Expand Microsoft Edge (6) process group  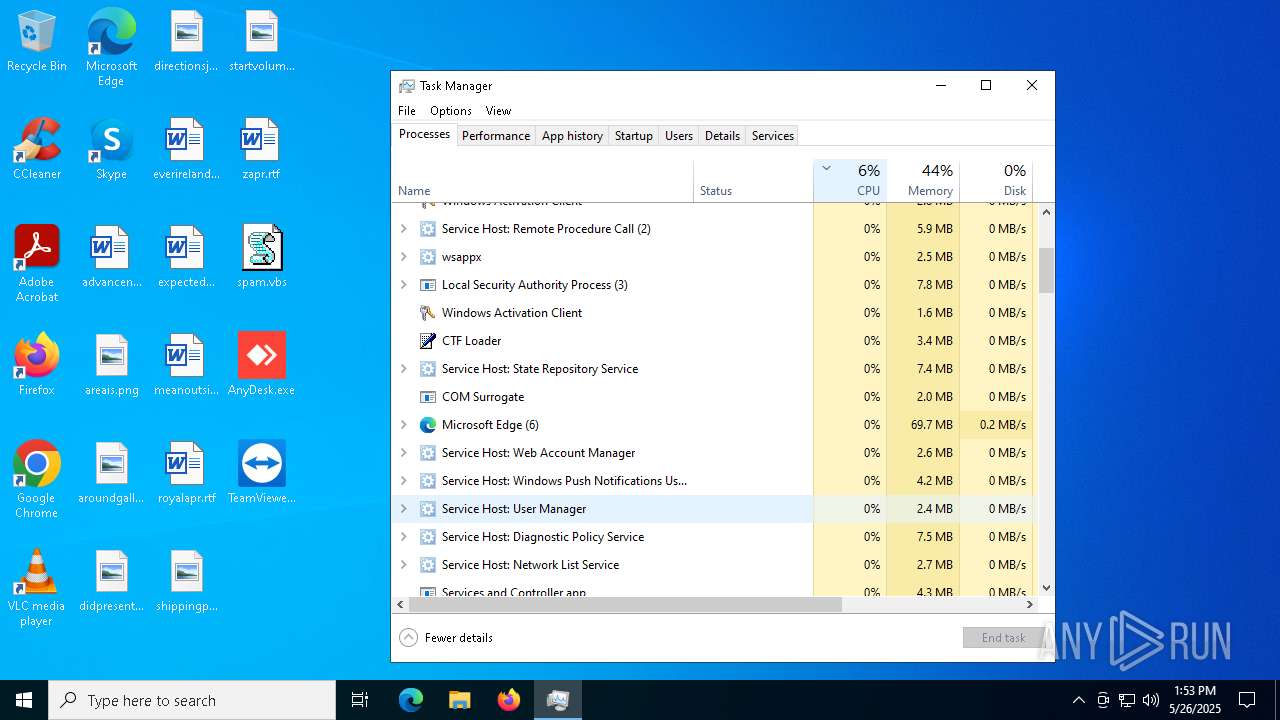404,425
